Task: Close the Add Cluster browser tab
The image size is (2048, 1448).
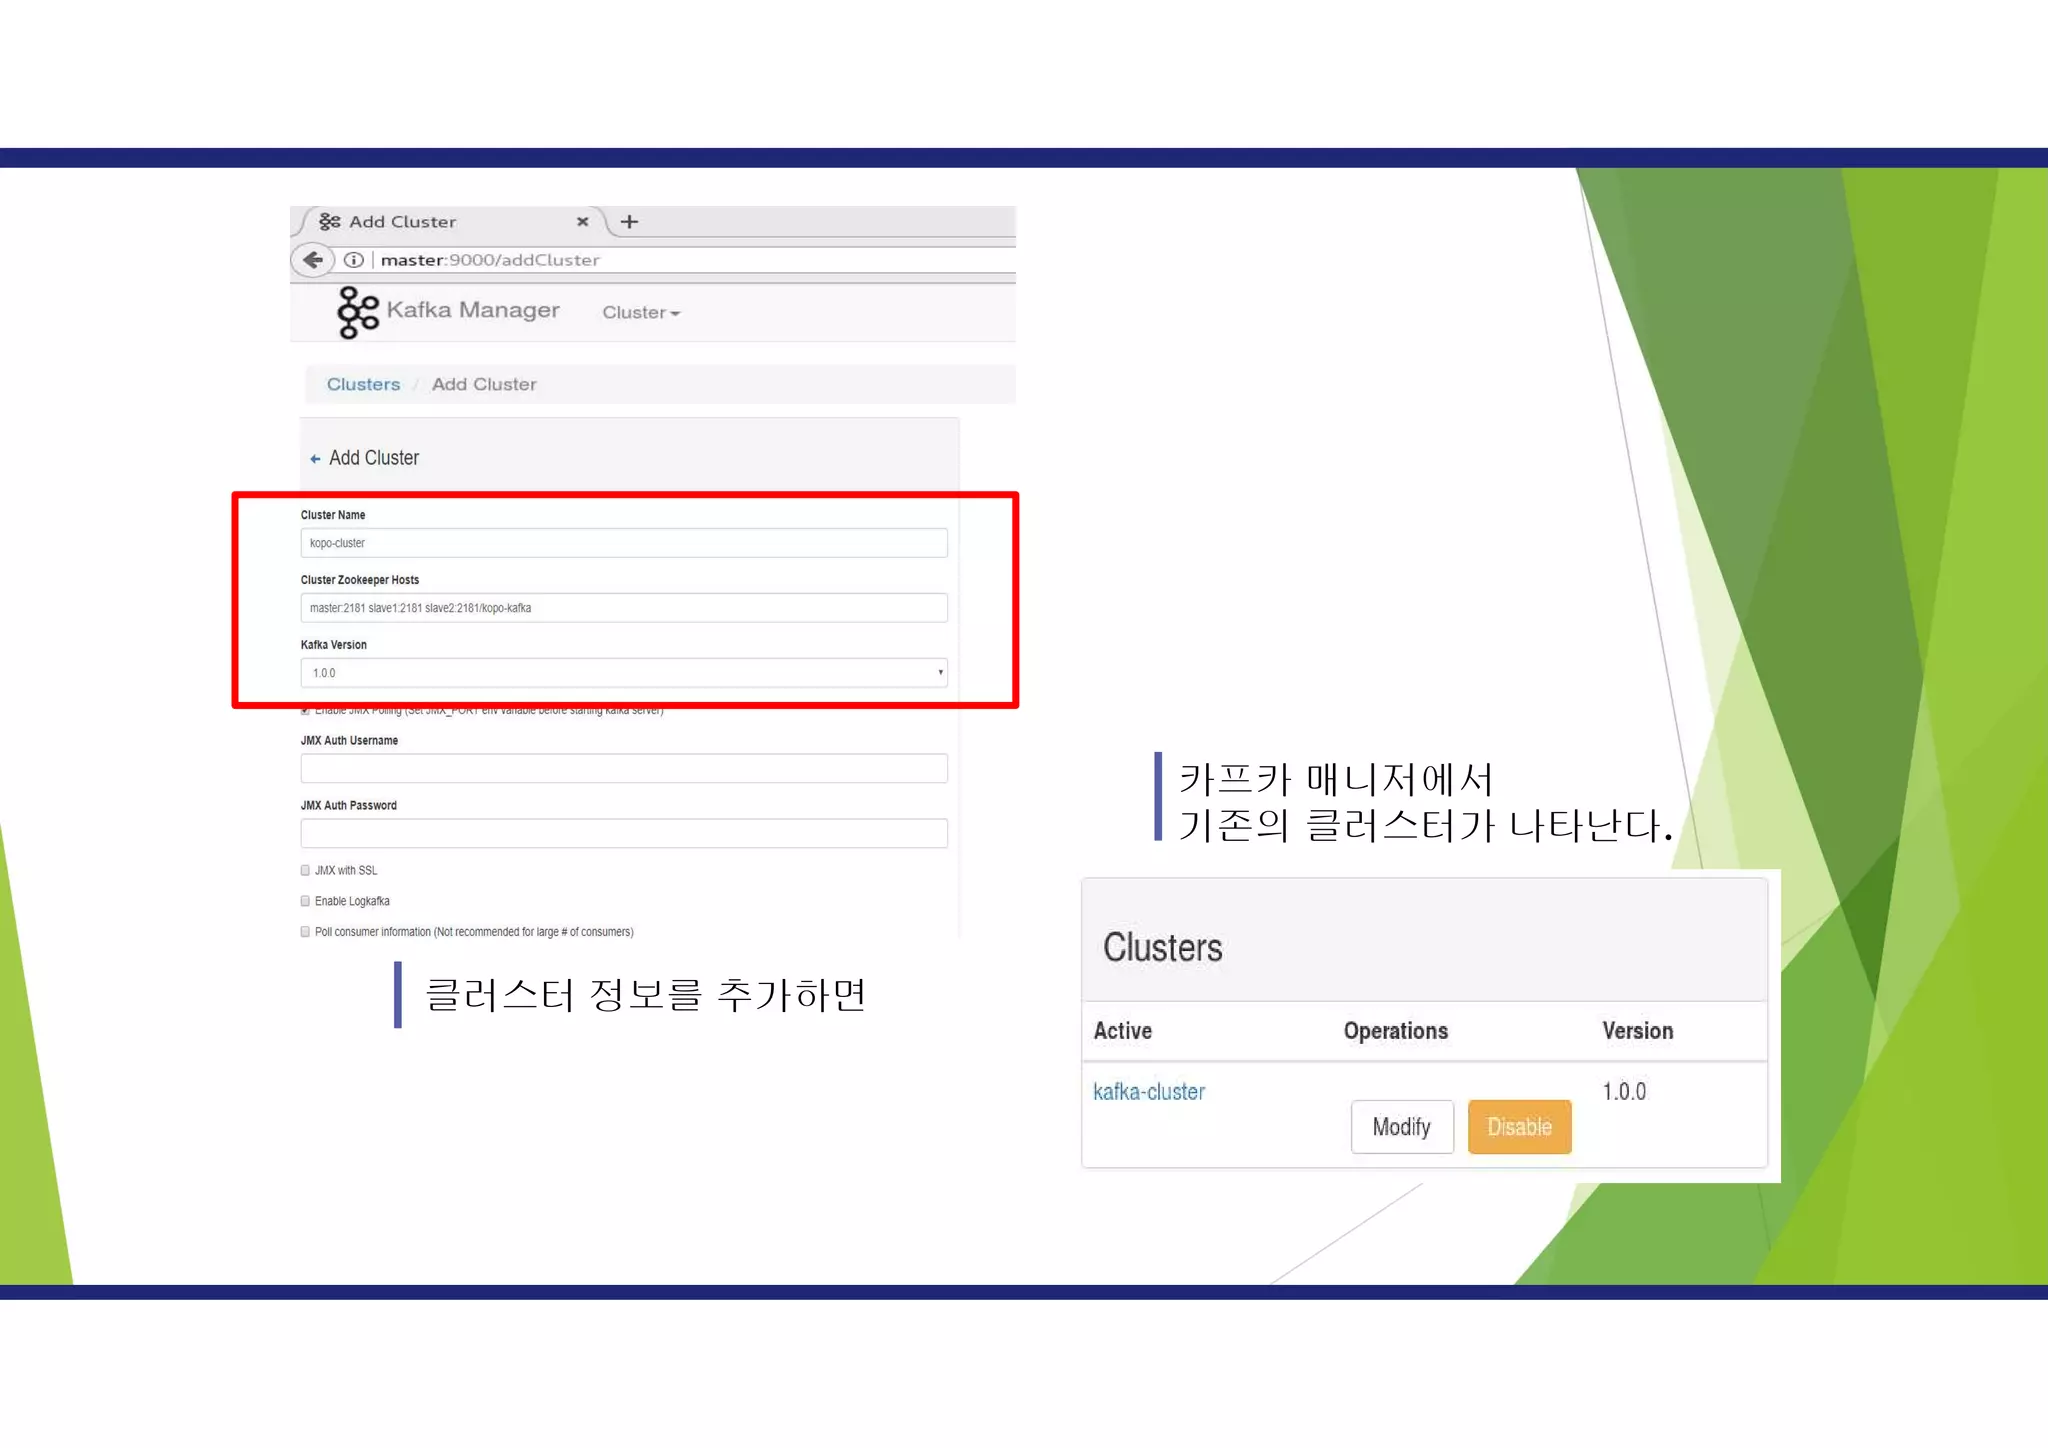Action: click(x=582, y=222)
